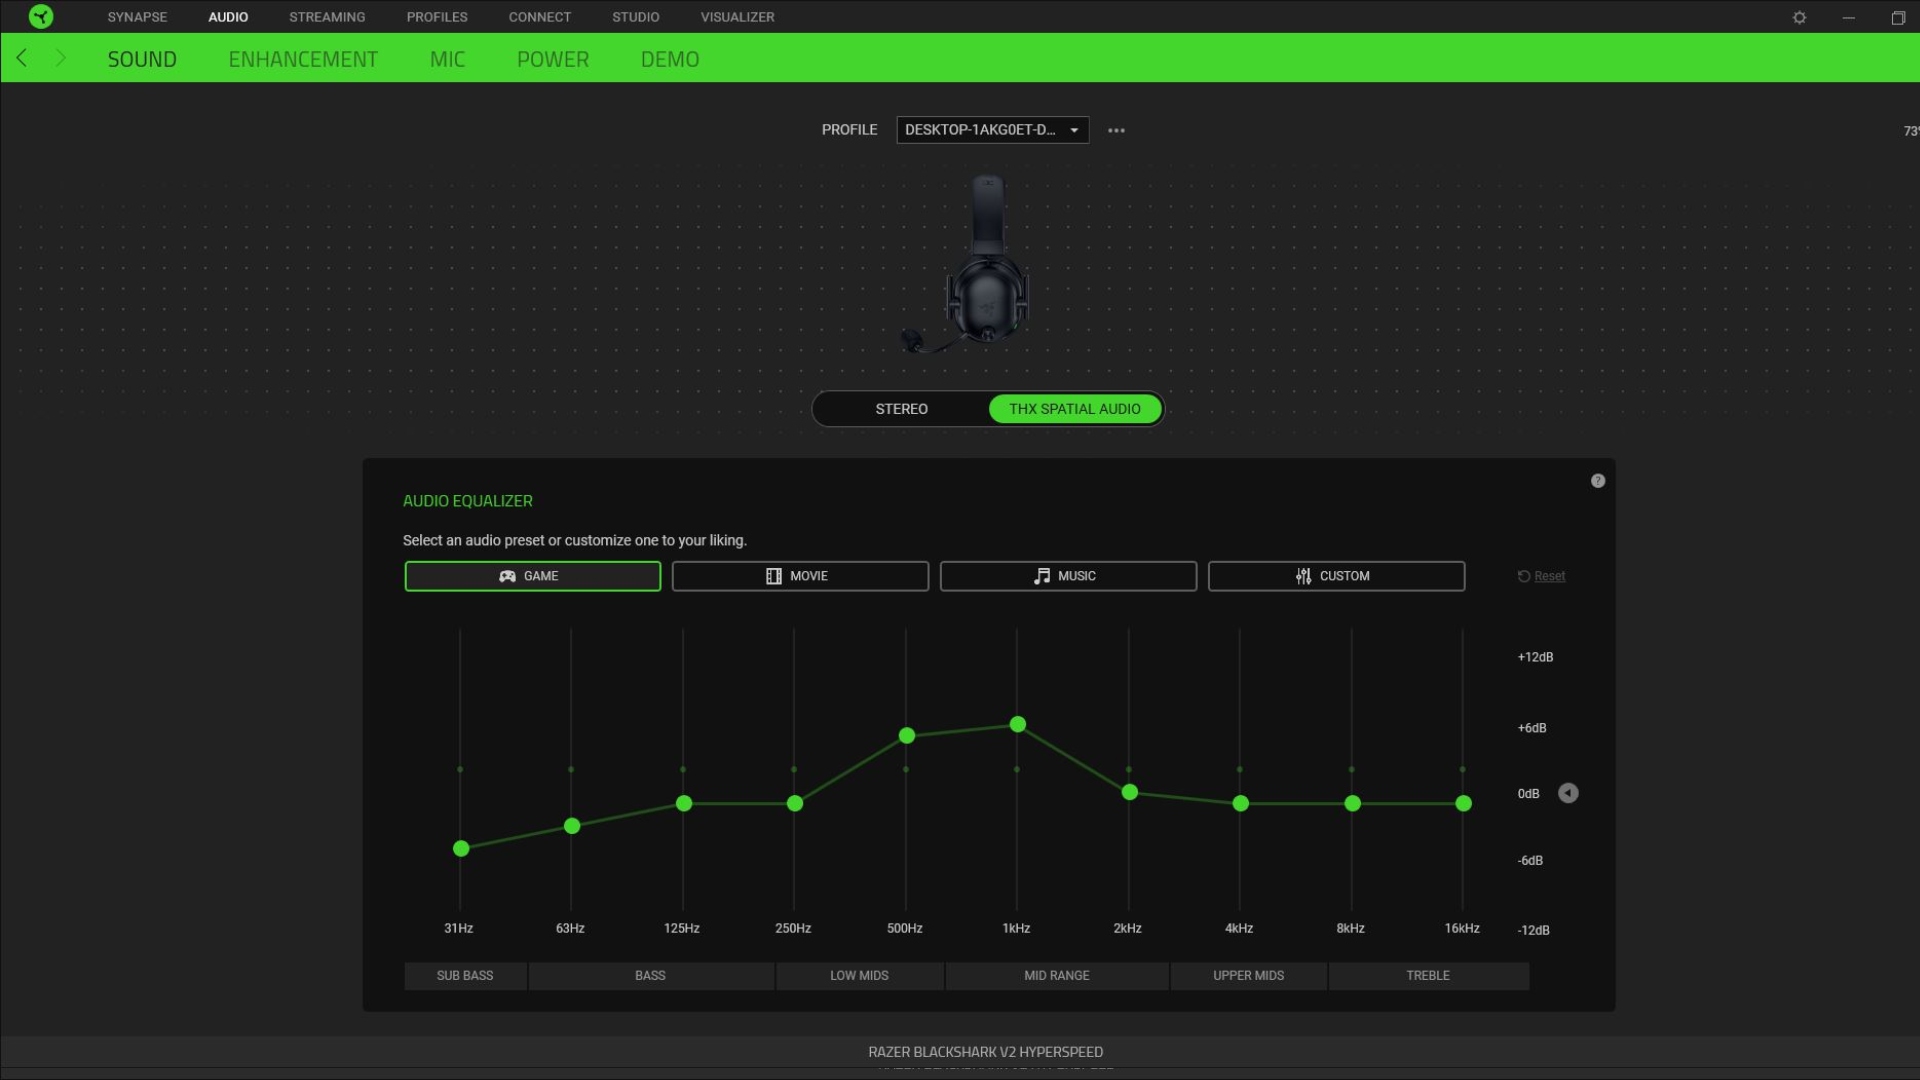Screen dimensions: 1920x1080
Task: Open the settings gear icon
Action: point(1799,17)
